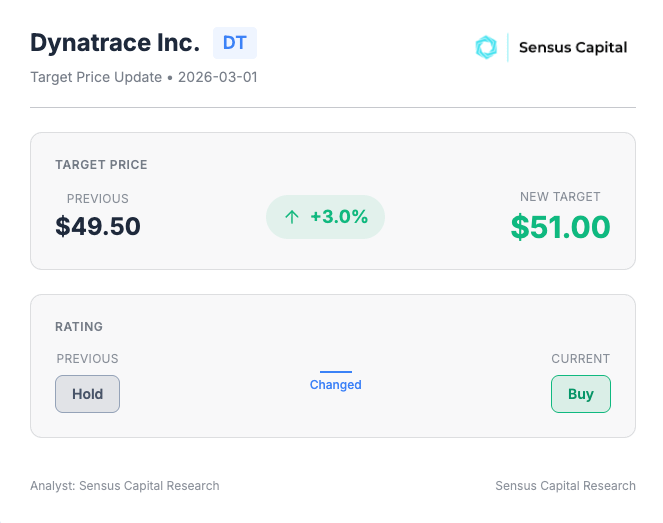Click the TARGET PRICE section heading
The height and width of the screenshot is (523, 663).
point(101,164)
